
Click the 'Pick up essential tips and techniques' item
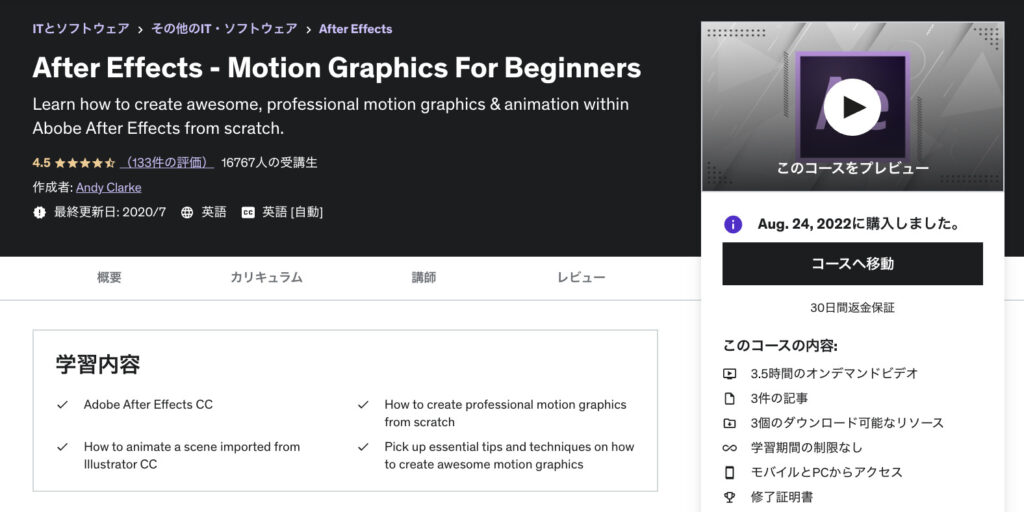509,456
